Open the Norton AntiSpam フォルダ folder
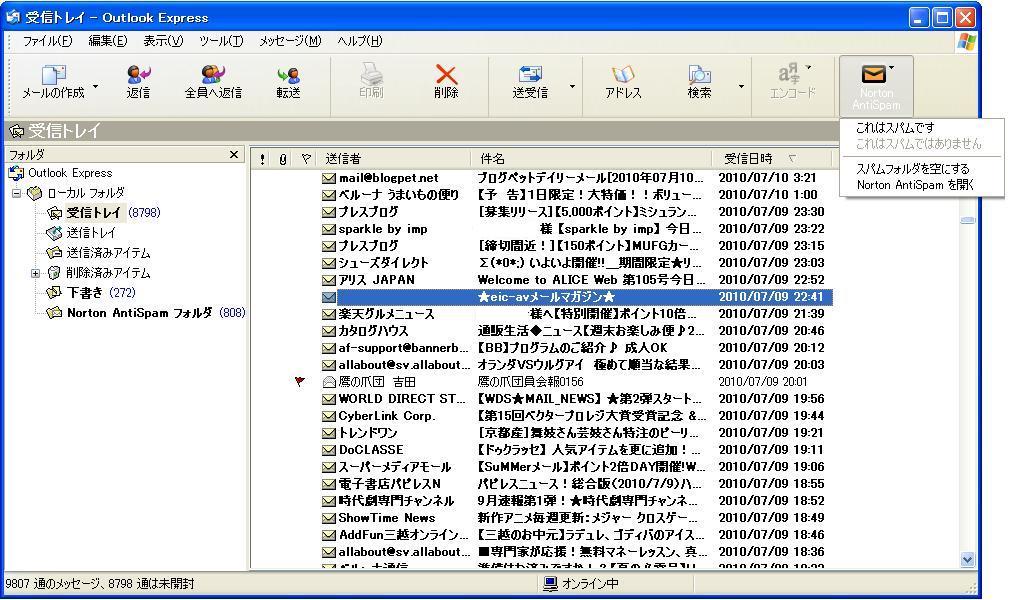 pos(139,313)
